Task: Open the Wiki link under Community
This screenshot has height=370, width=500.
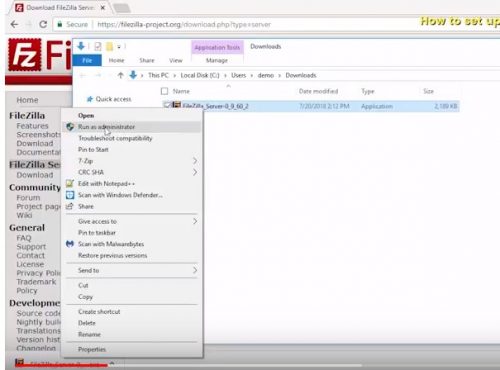Action: click(x=24, y=215)
